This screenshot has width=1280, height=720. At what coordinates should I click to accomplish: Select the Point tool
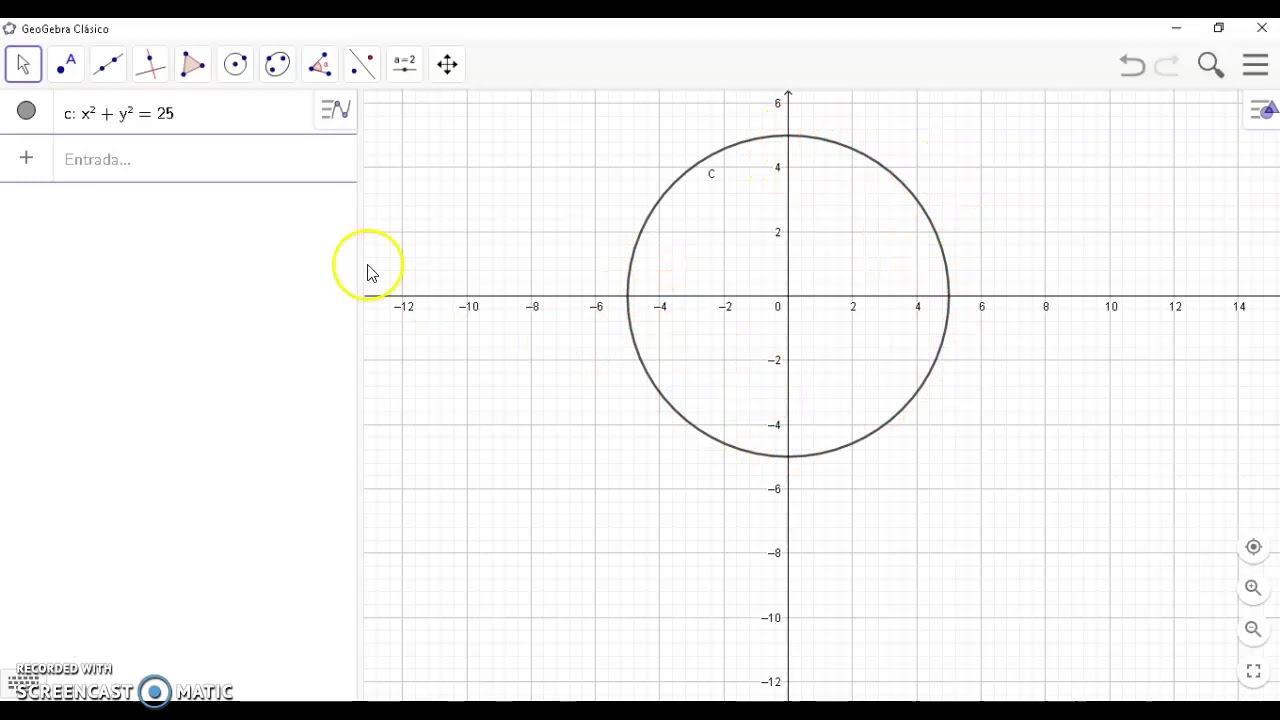(66, 65)
